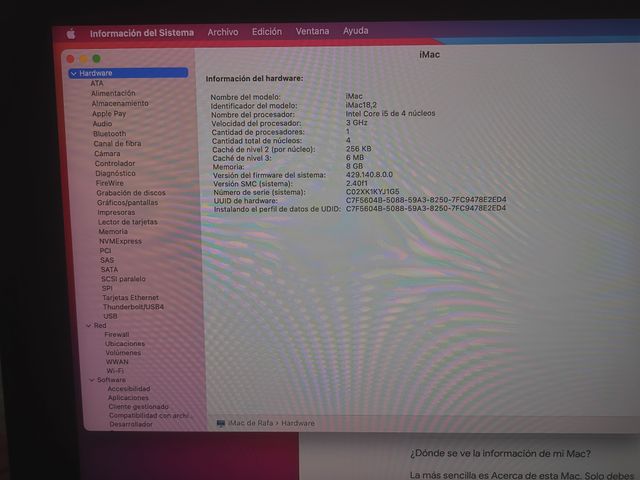This screenshot has height=480, width=640.
Task: Select Cliente gestionado item
Action: 138,407
